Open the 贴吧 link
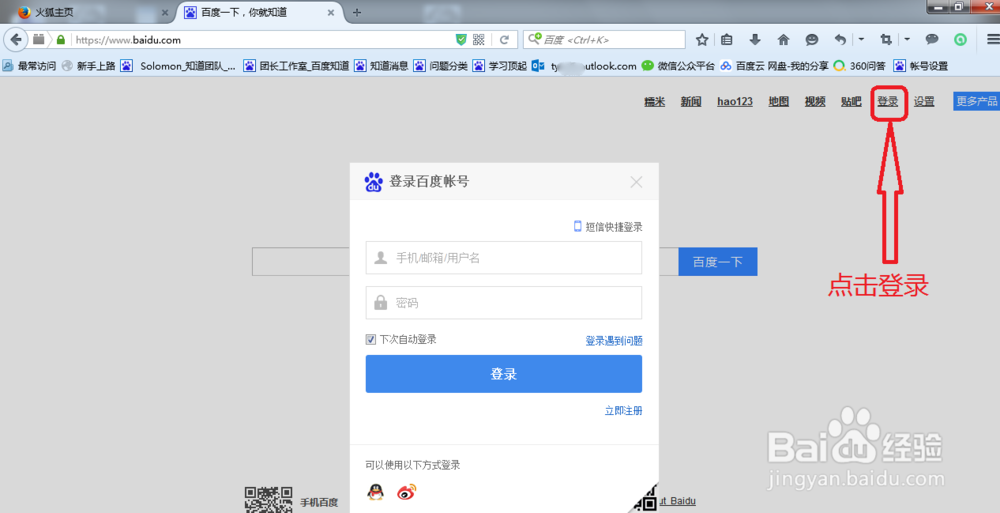The height and width of the screenshot is (513, 1000). point(851,101)
